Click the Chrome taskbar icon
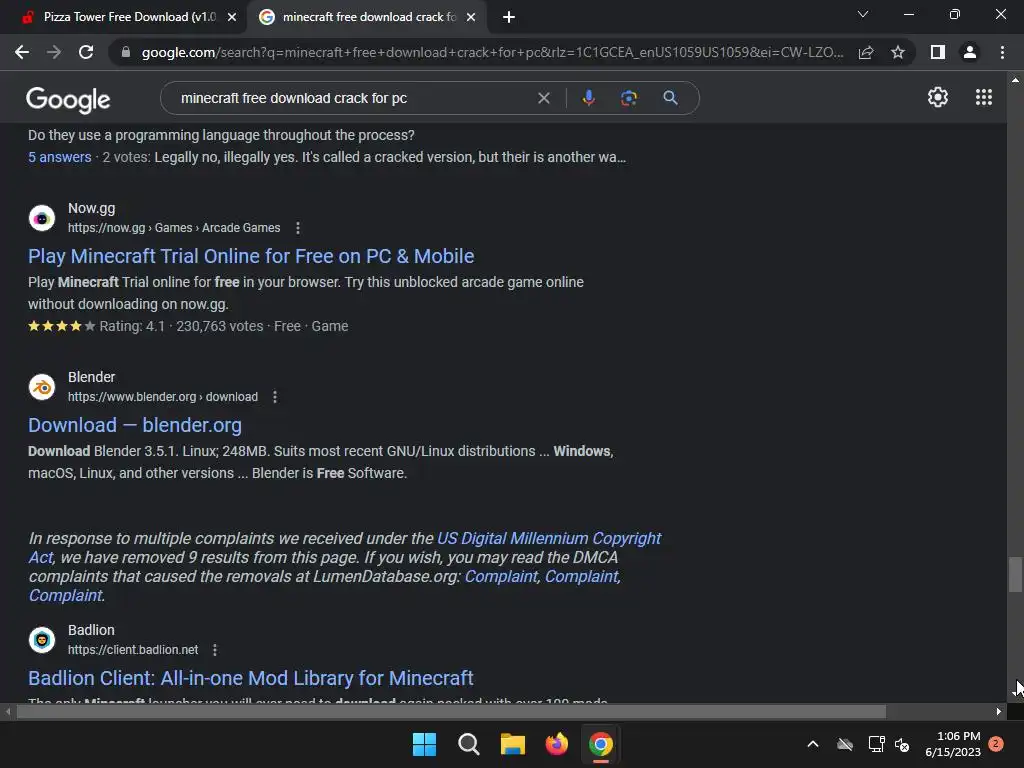 click(x=601, y=744)
